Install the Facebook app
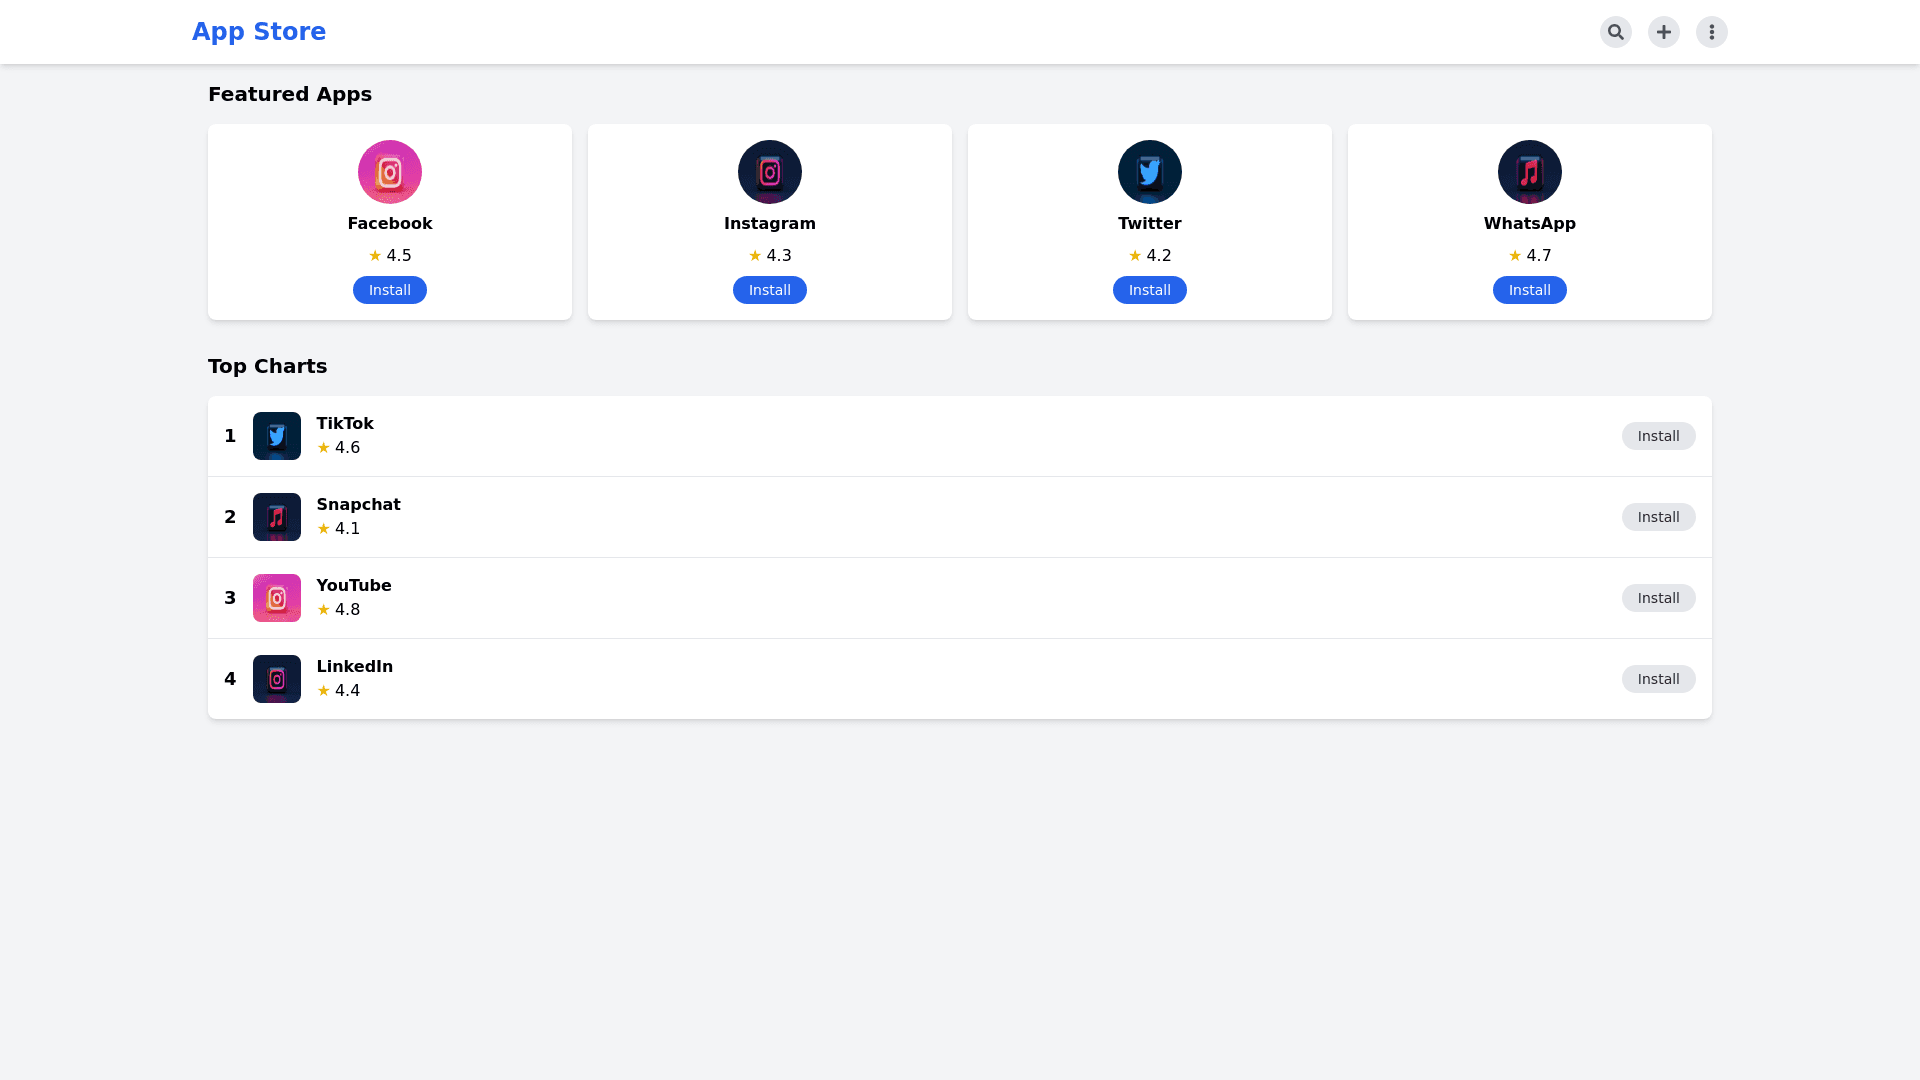This screenshot has height=1080, width=1920. (x=390, y=290)
